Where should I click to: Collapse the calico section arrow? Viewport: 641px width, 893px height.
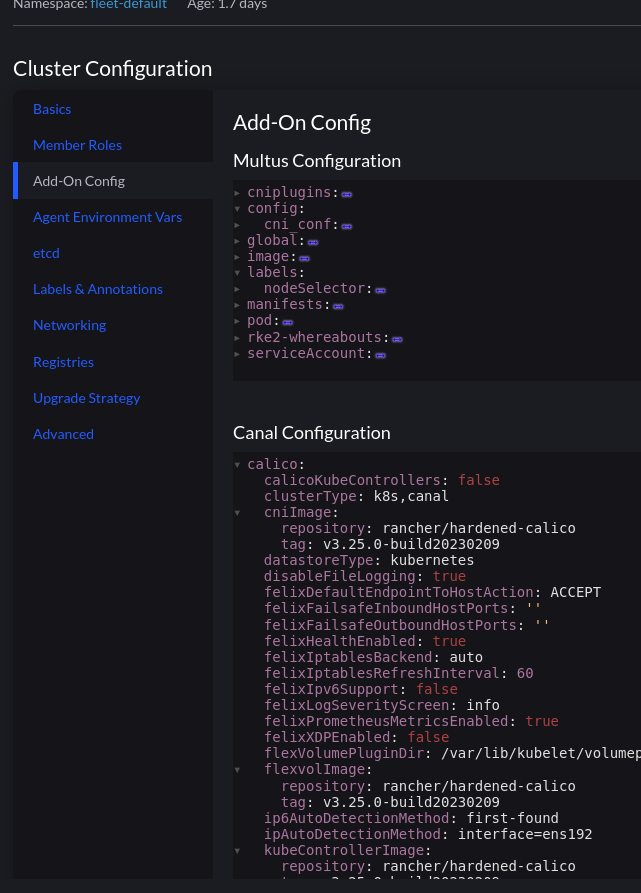(x=237, y=465)
